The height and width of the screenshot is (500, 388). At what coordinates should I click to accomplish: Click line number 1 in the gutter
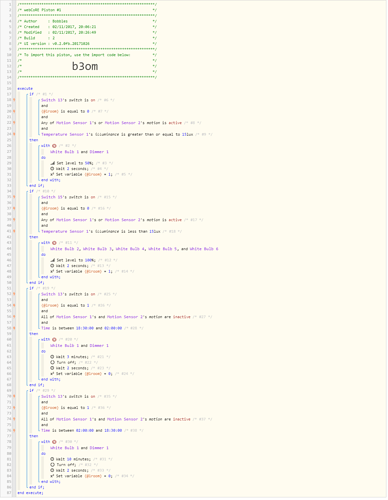coord(10,4)
